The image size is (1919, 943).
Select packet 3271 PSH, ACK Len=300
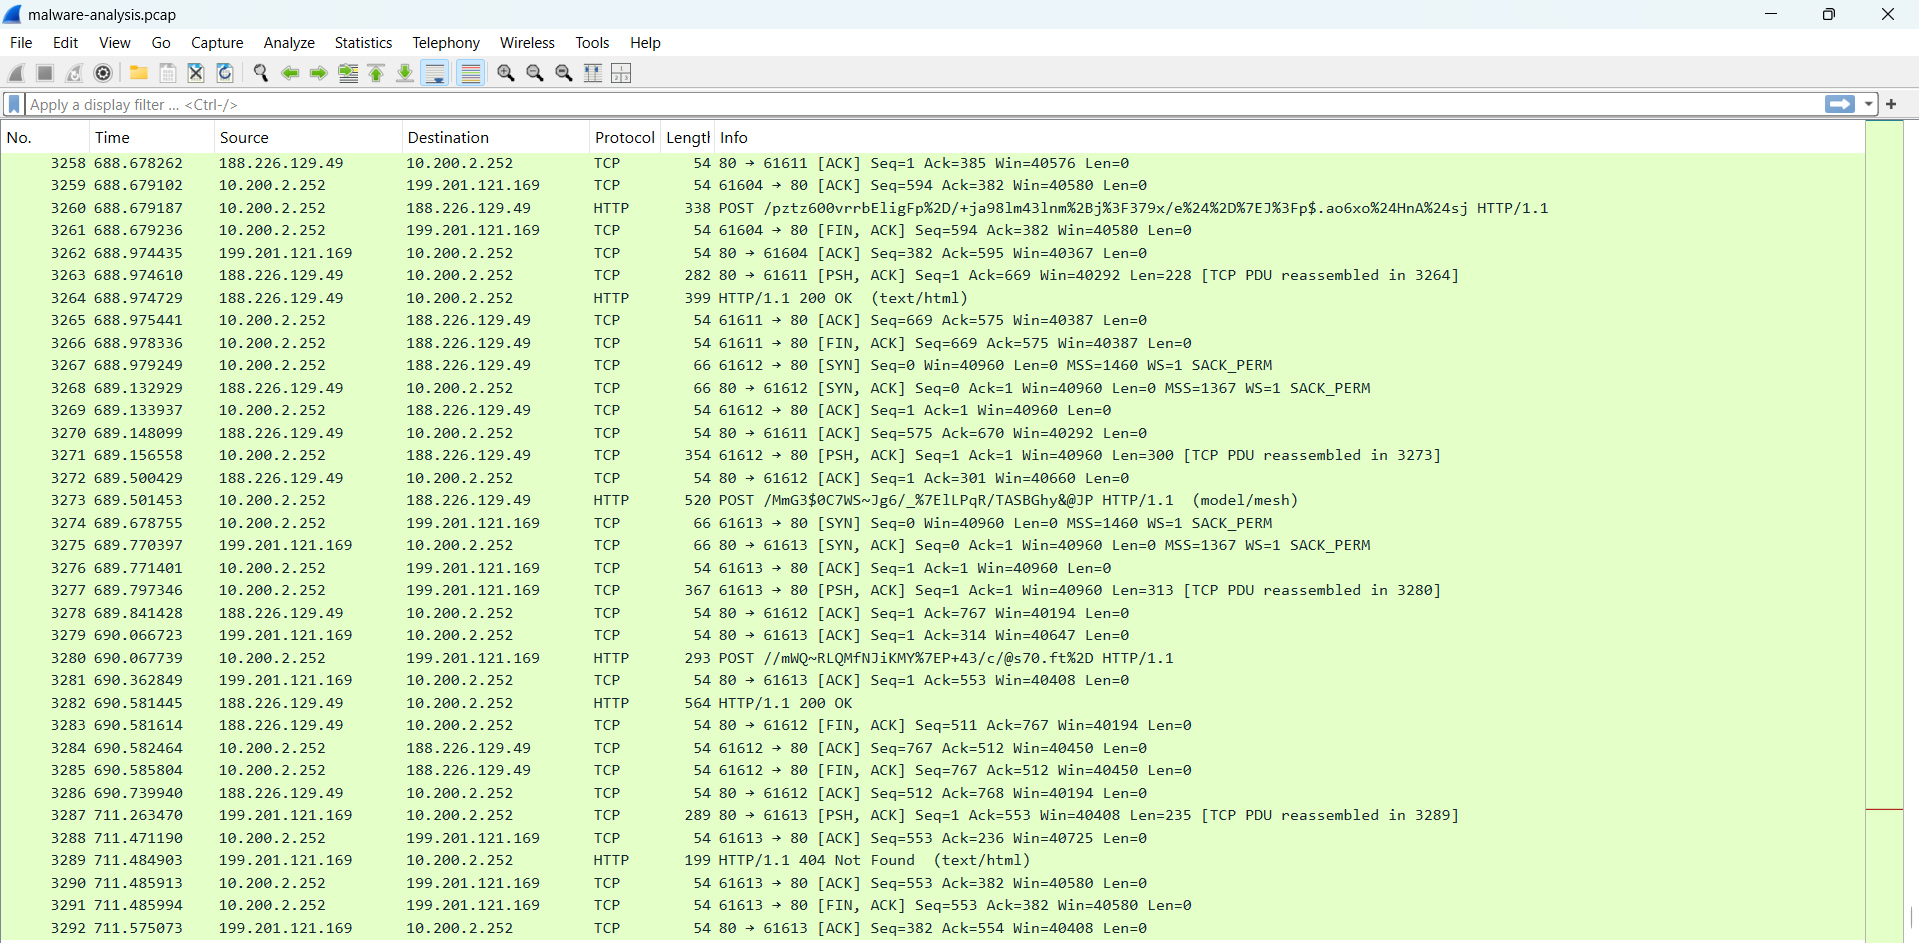coord(933,455)
